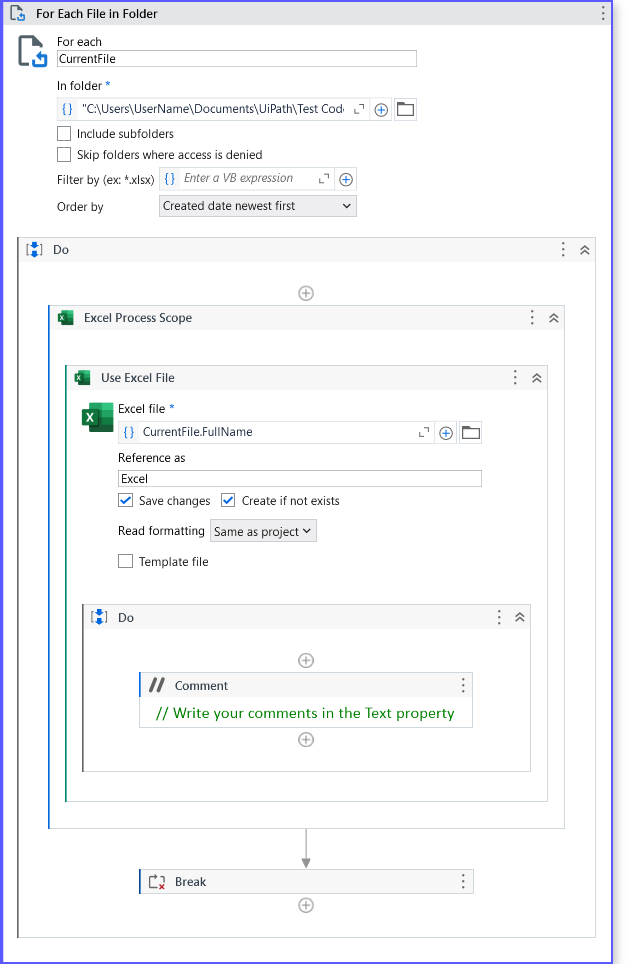
Task: Collapse the Excel Process Scope activity
Action: [554, 318]
